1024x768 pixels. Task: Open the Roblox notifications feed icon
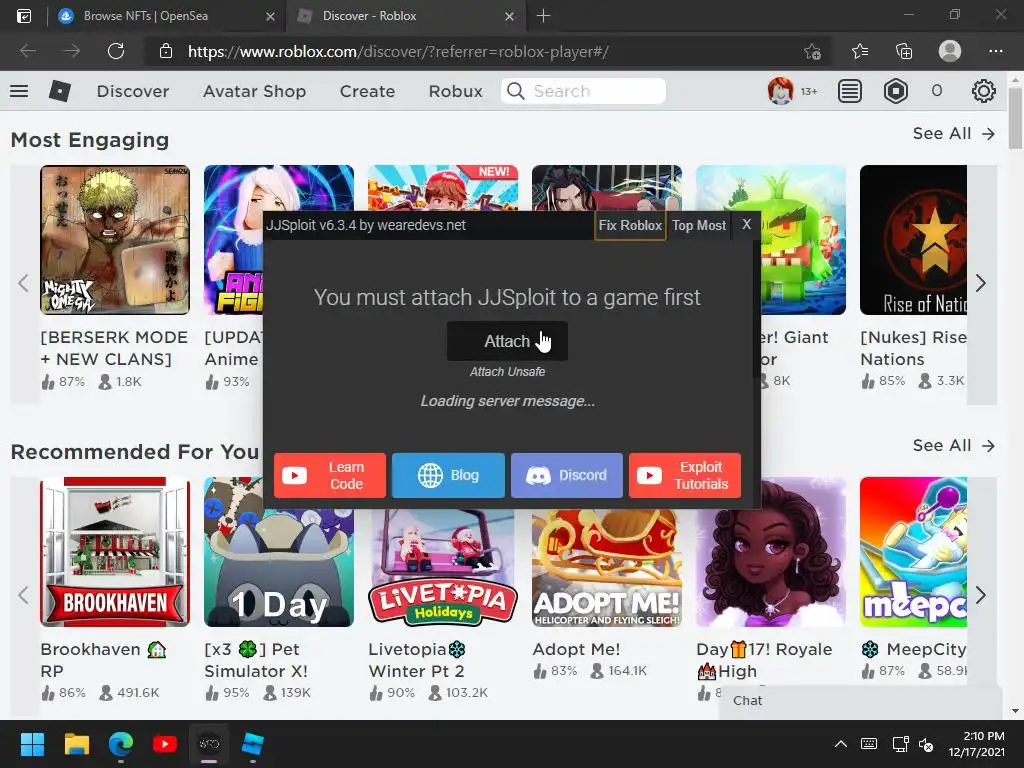tap(850, 91)
